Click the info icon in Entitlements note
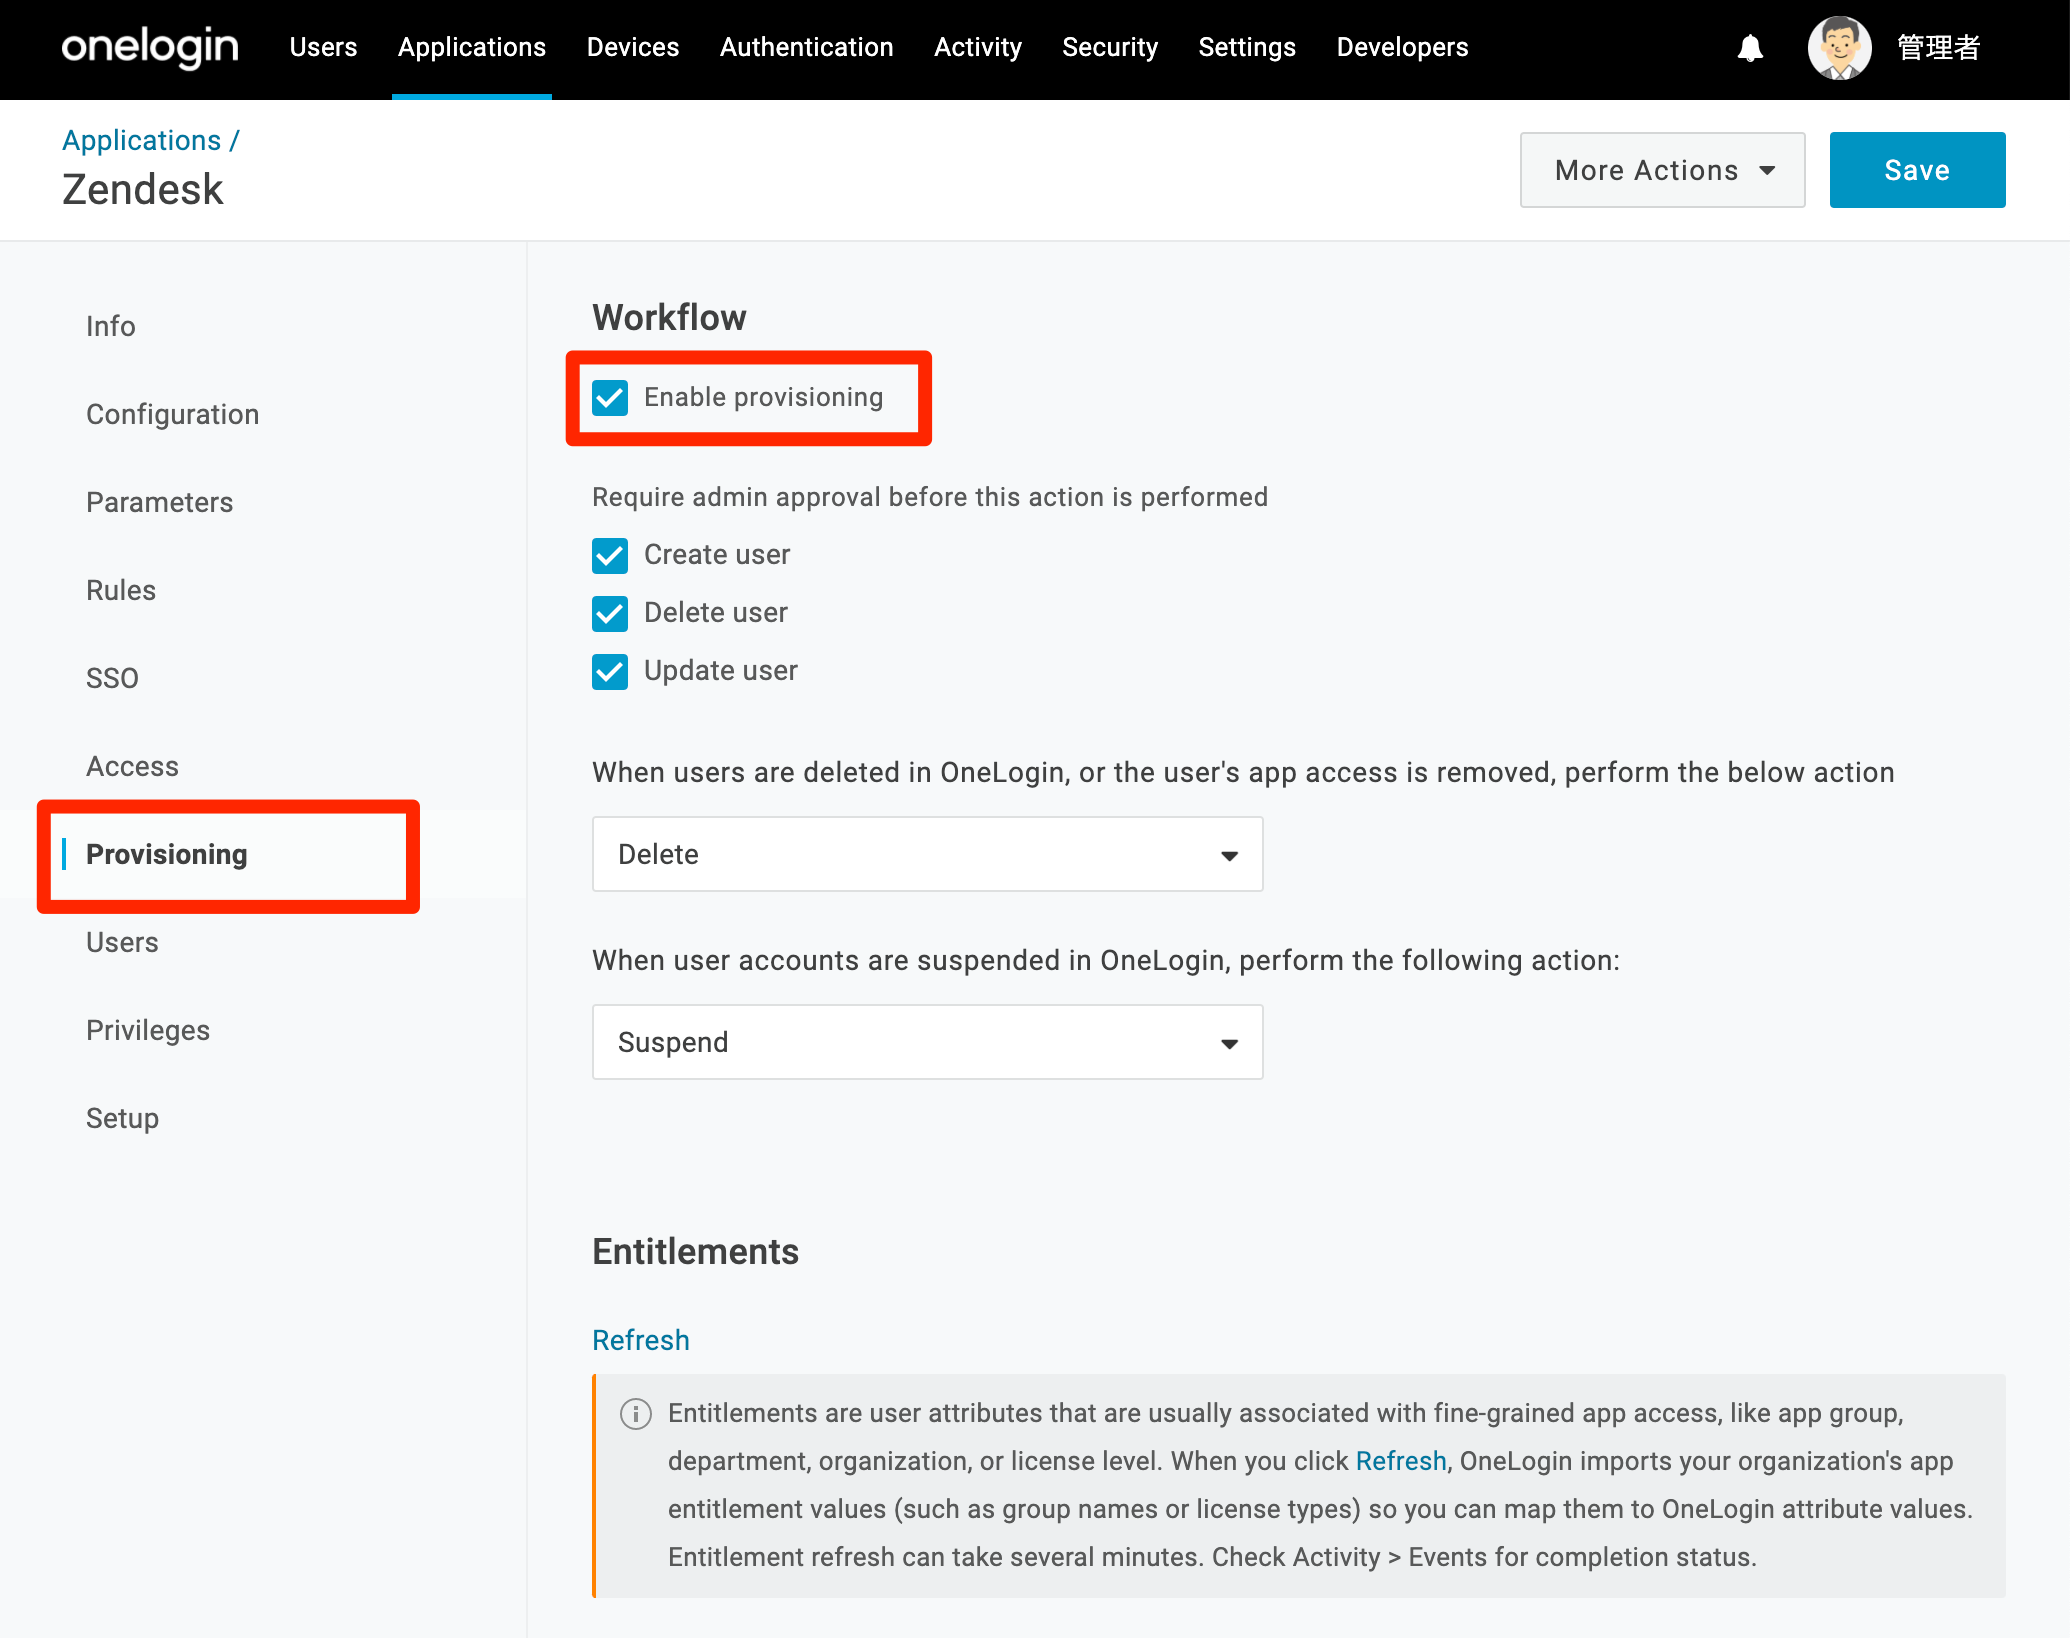2070x1638 pixels. pyautogui.click(x=636, y=1413)
